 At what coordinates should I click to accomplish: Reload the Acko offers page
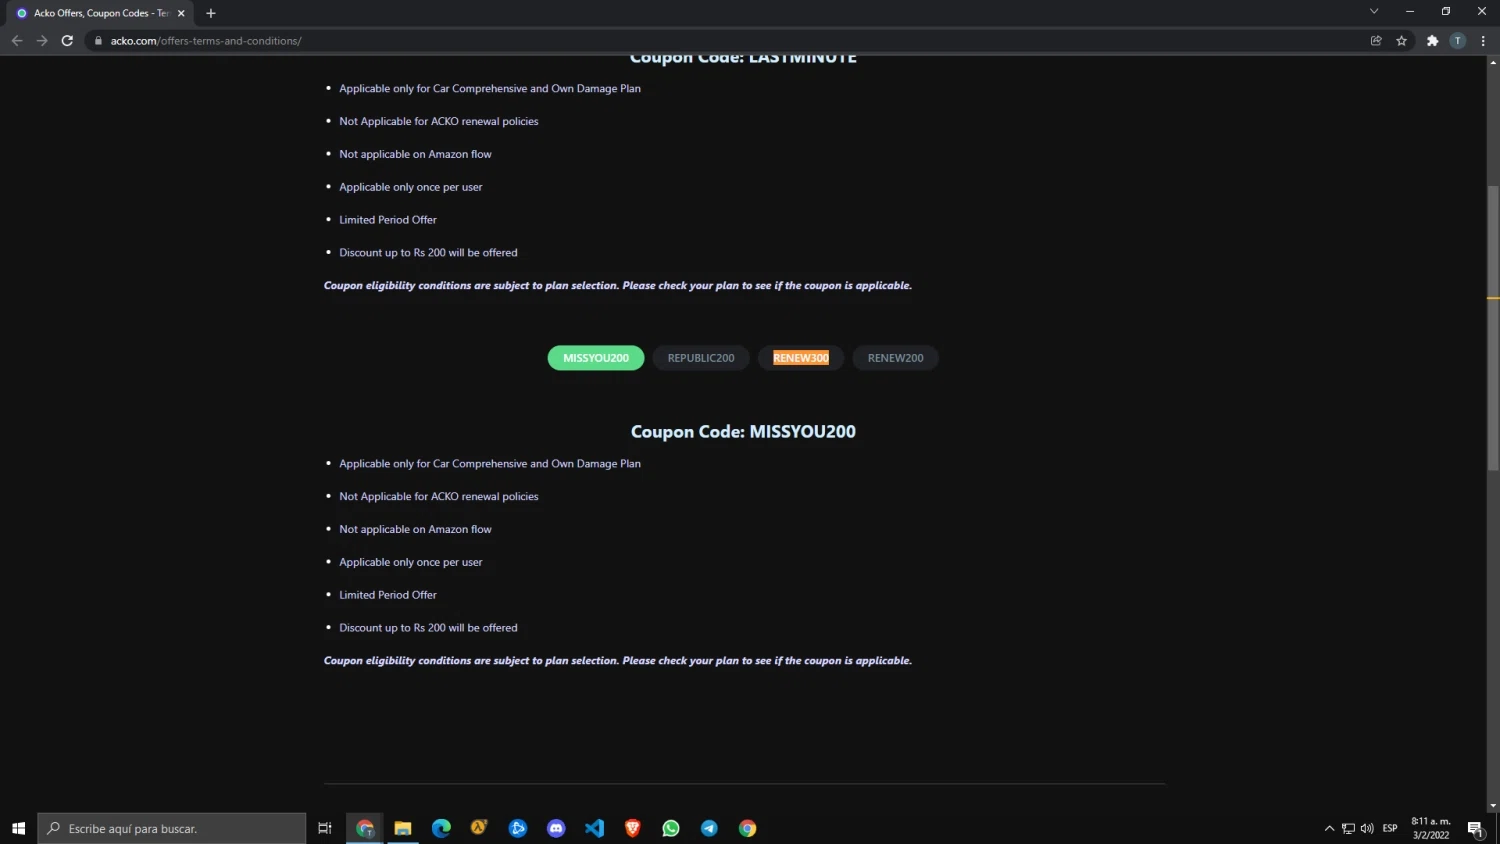[x=67, y=41]
